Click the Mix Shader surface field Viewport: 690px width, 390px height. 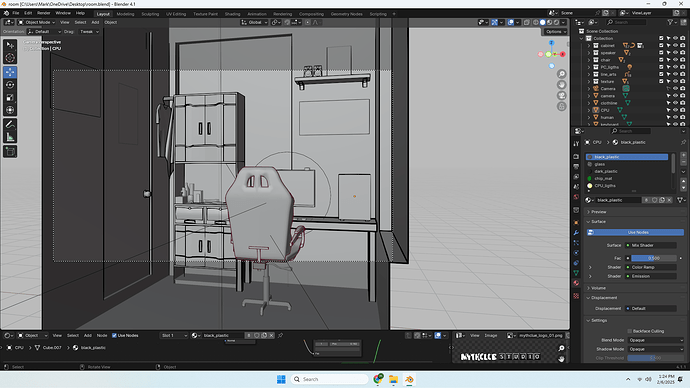coord(651,245)
